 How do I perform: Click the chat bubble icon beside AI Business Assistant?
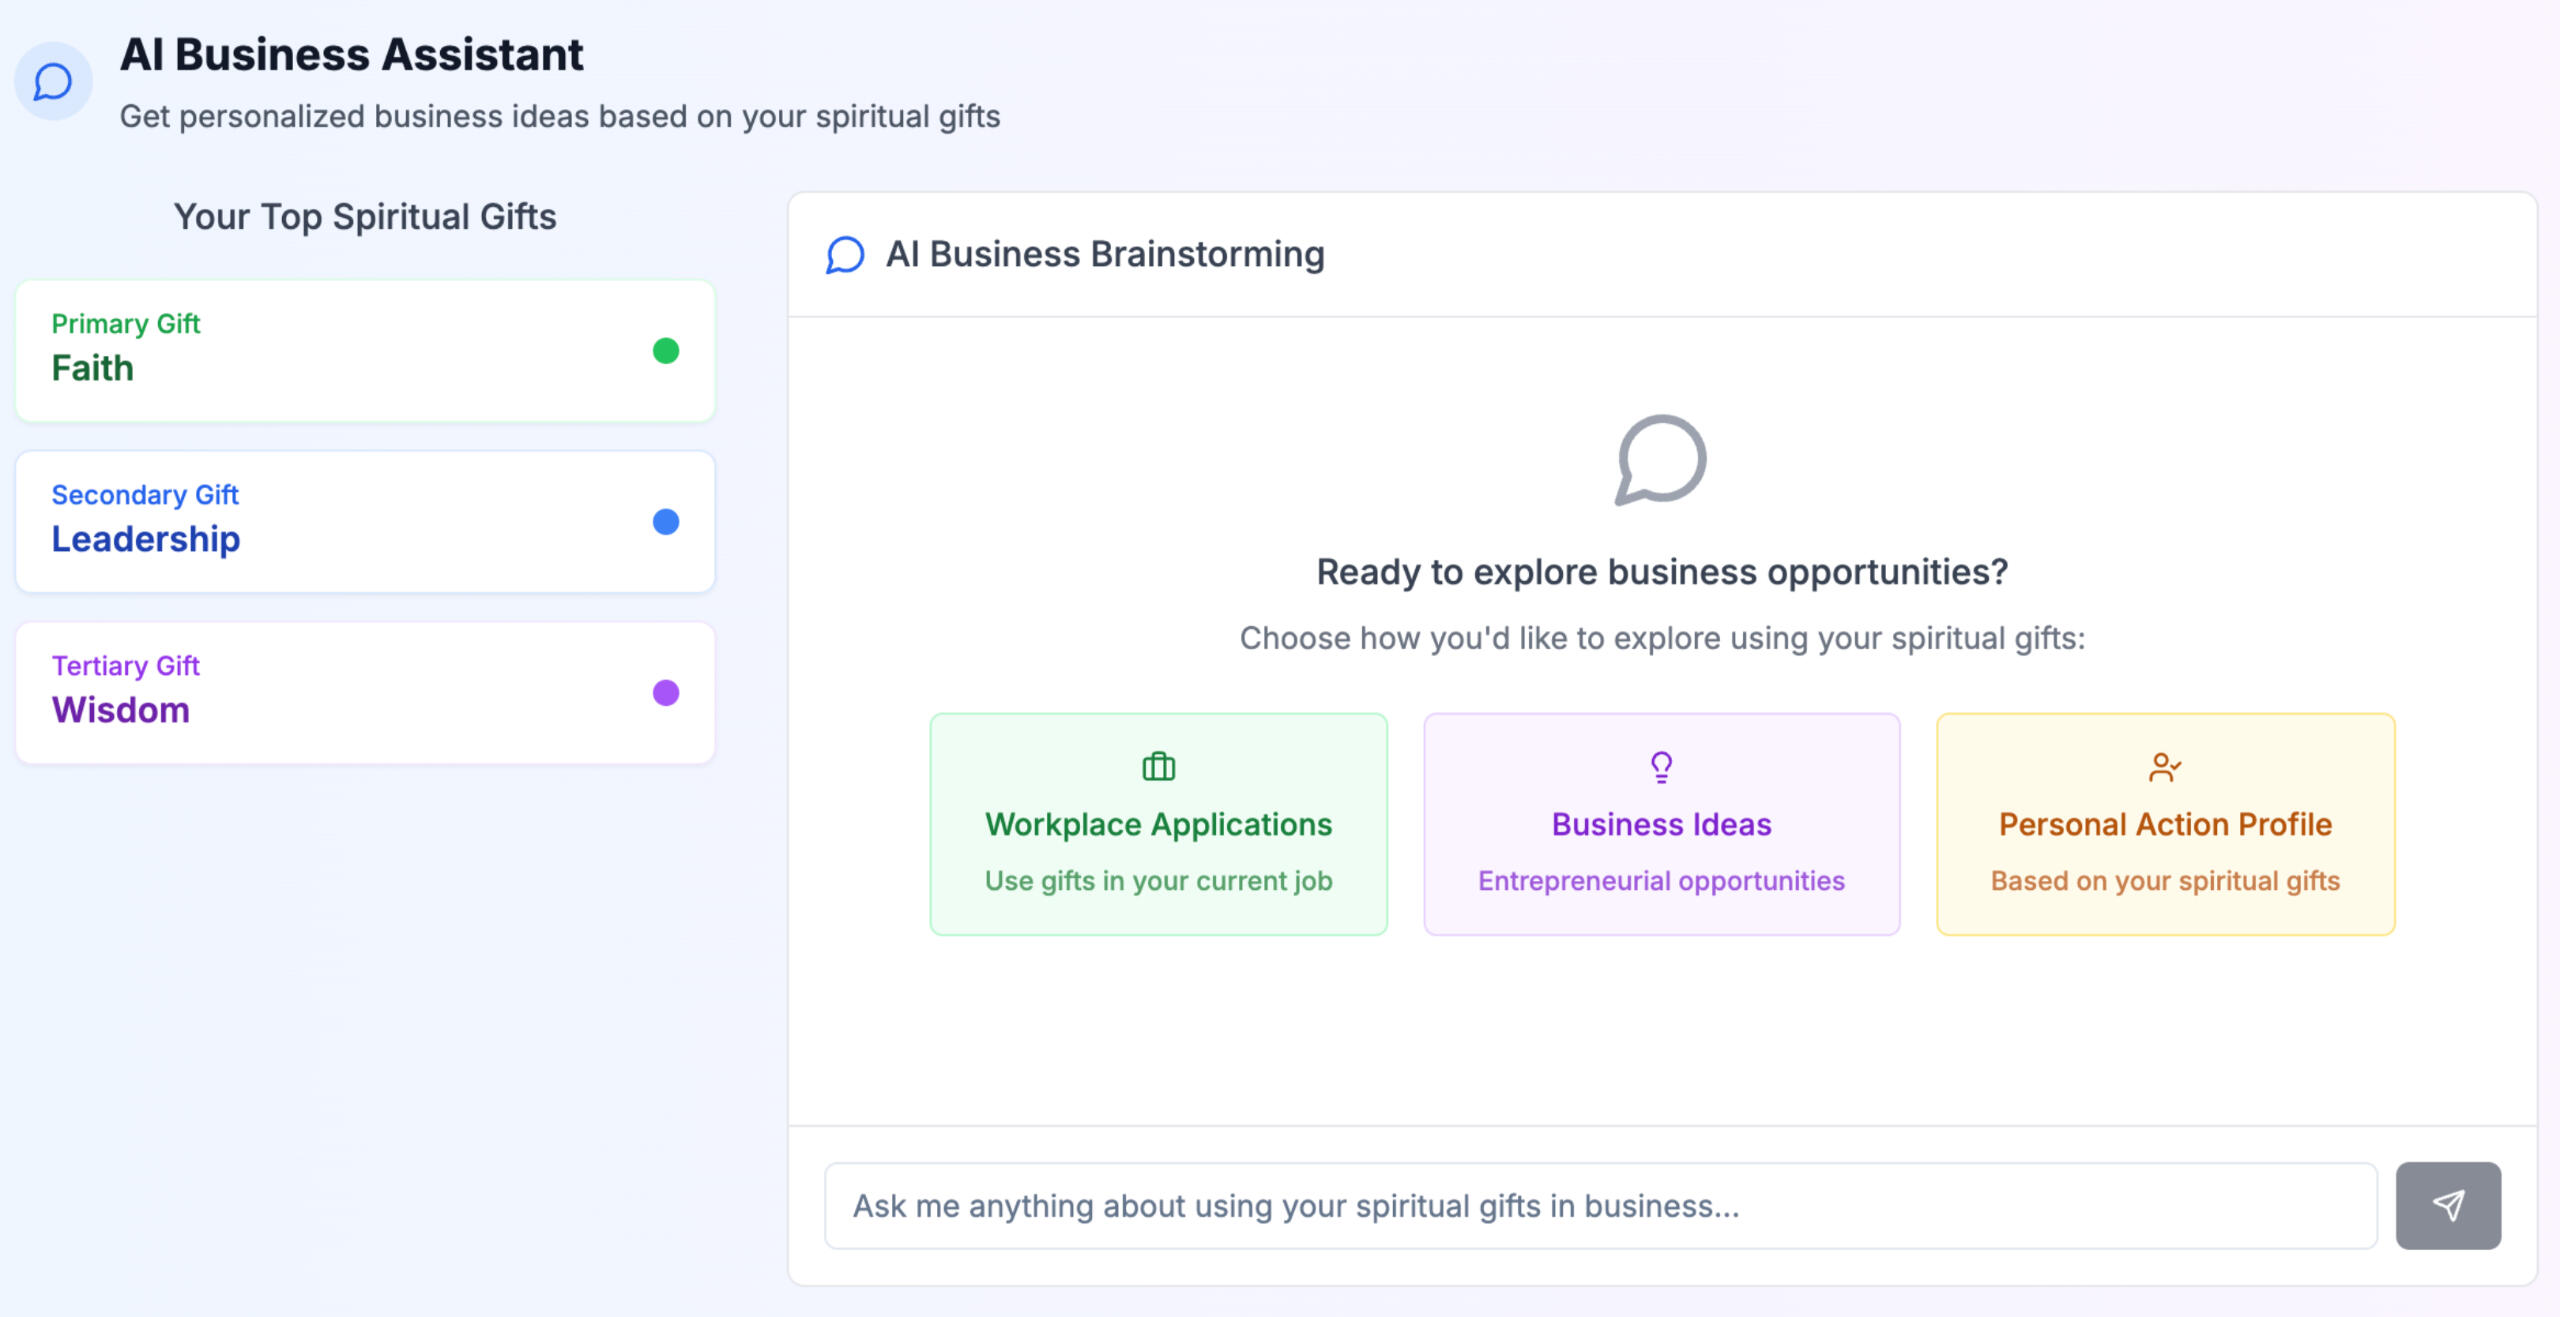click(x=53, y=82)
